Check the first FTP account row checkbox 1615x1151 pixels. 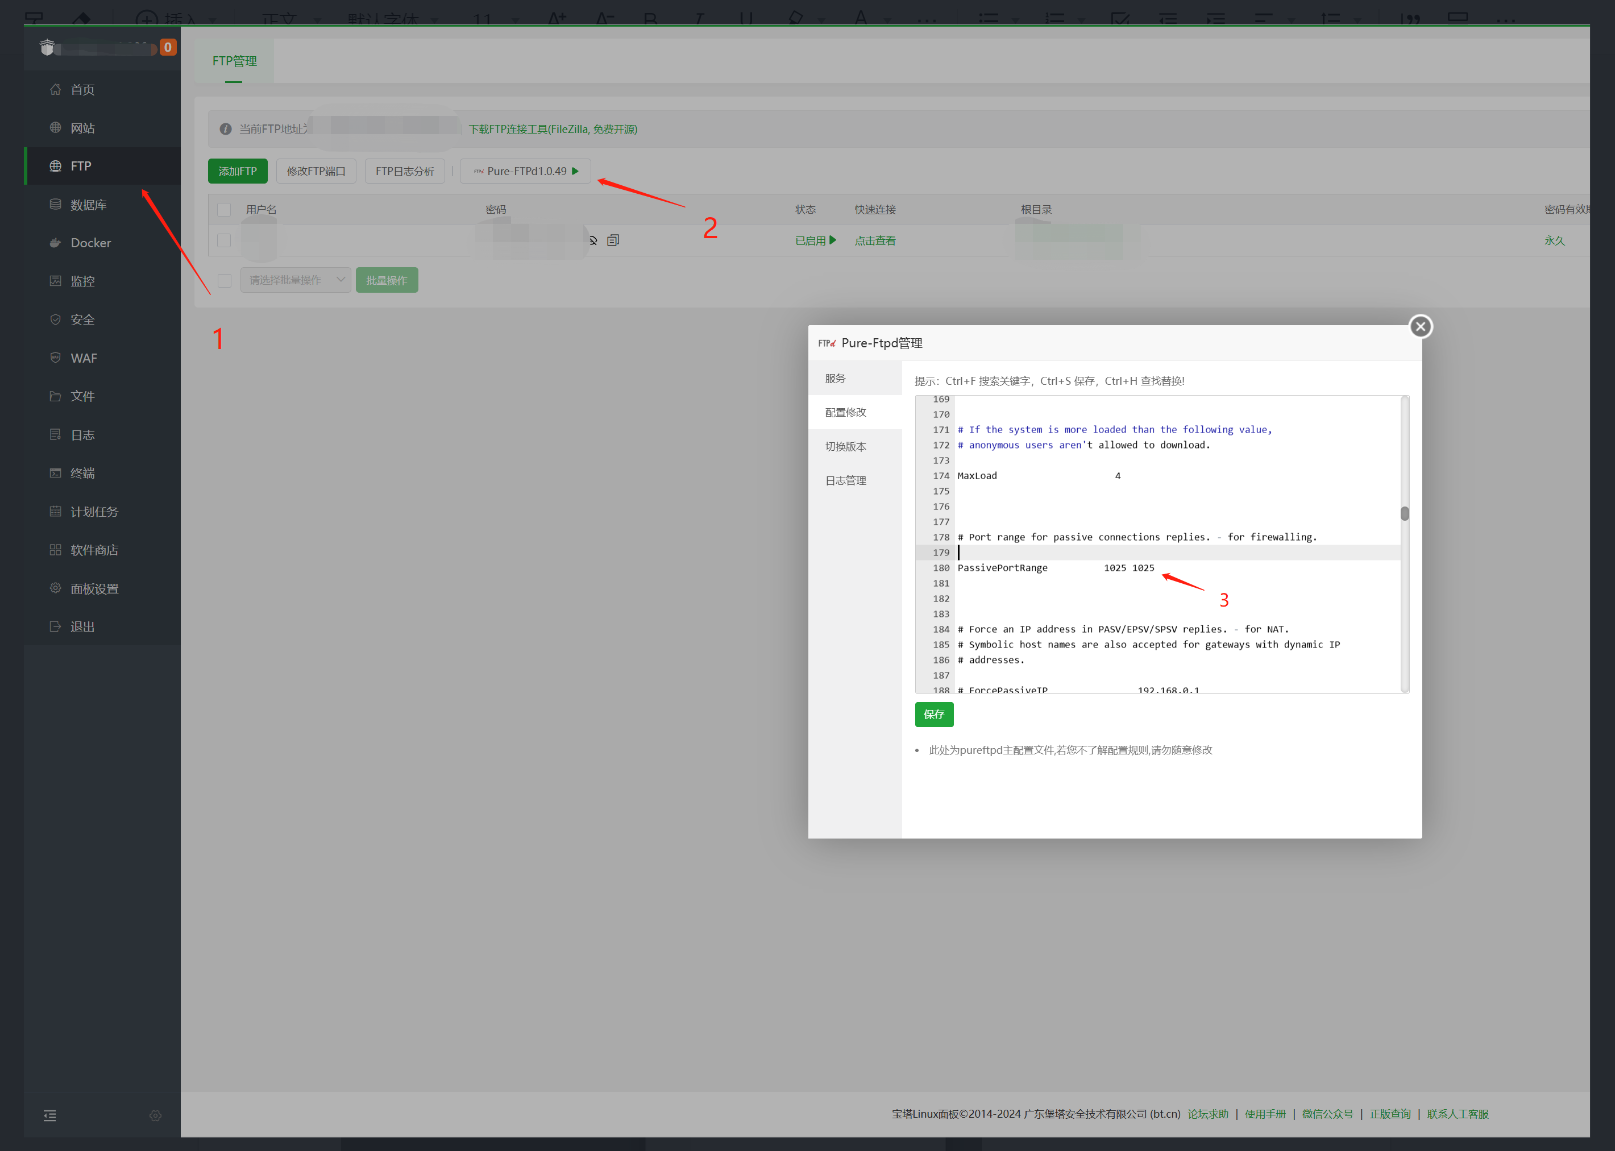pyautogui.click(x=224, y=240)
